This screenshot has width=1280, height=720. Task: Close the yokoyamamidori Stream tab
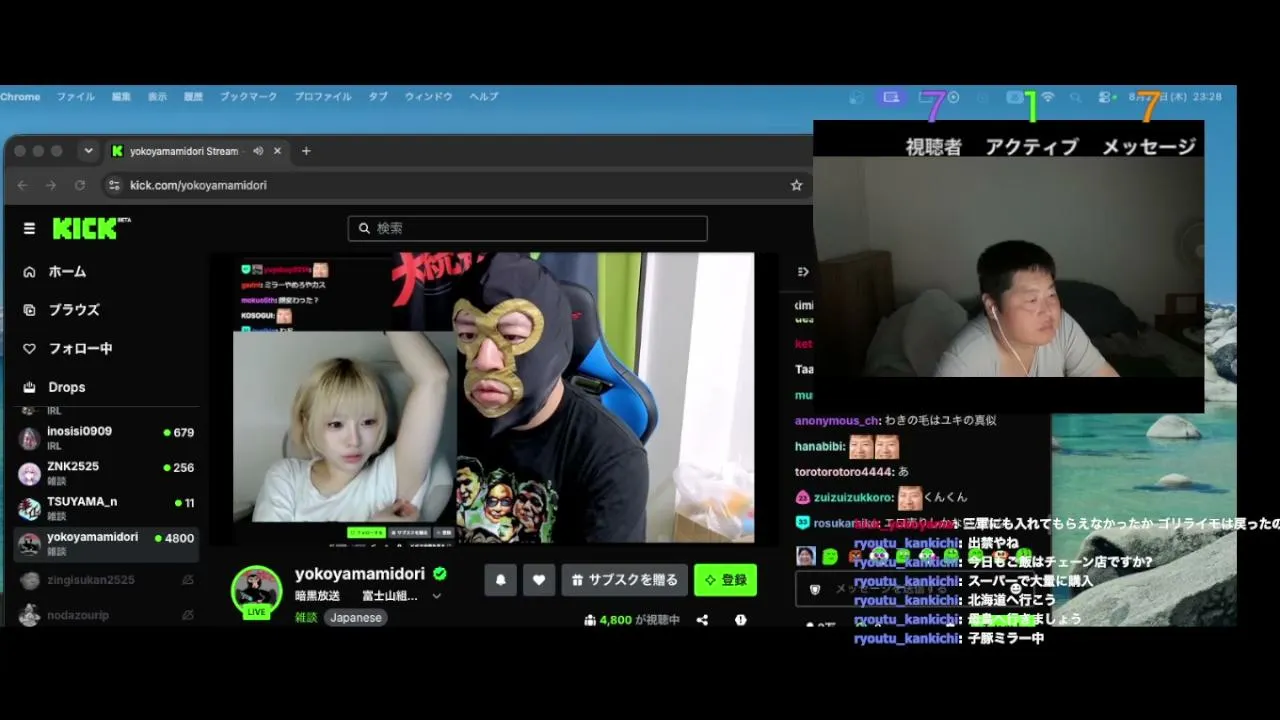pos(278,151)
